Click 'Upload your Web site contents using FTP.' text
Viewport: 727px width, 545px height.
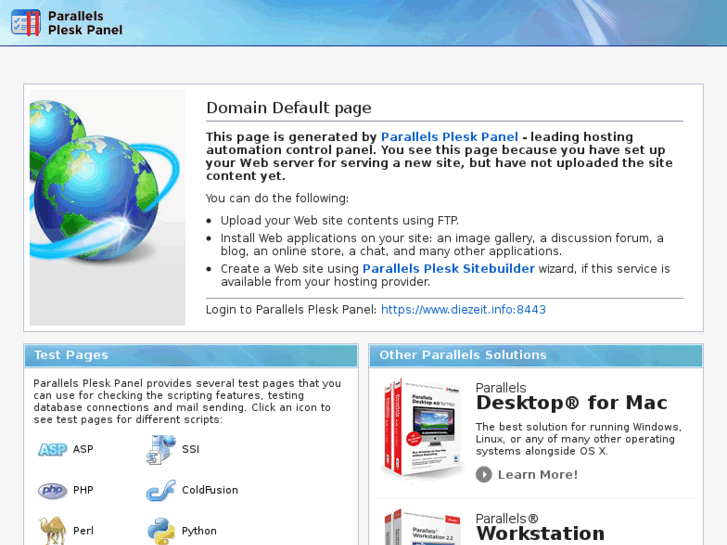coord(339,220)
